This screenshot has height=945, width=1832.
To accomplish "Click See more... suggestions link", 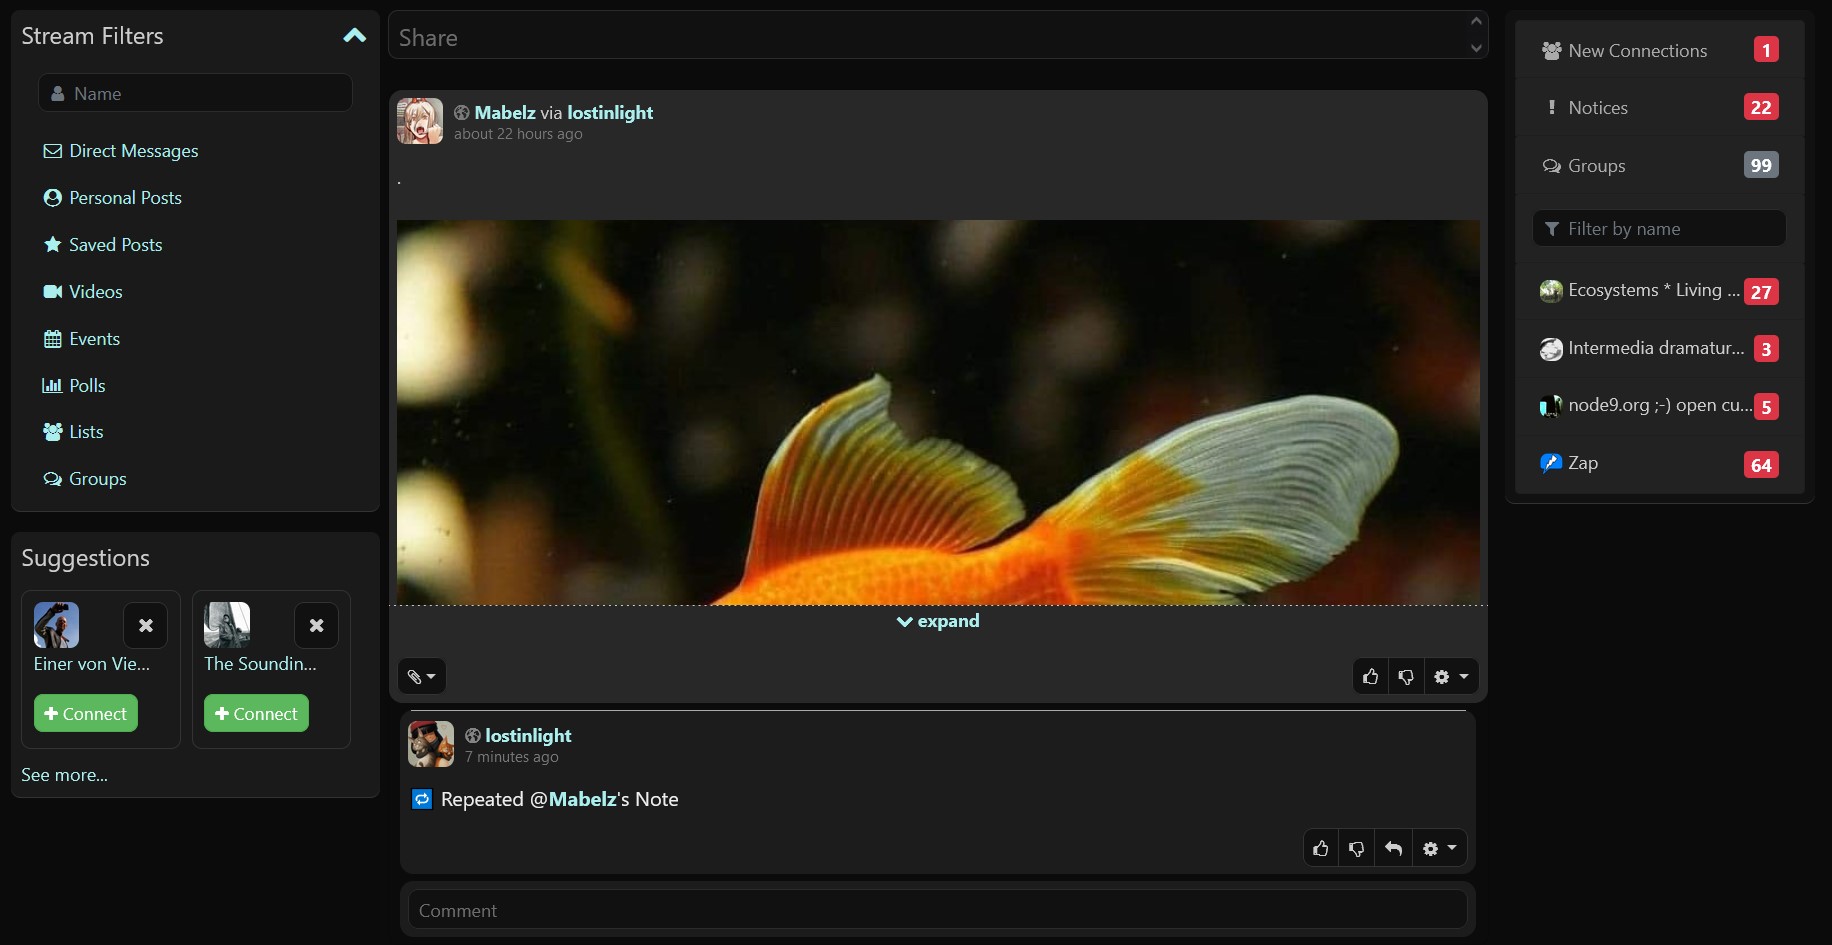I will 65,775.
